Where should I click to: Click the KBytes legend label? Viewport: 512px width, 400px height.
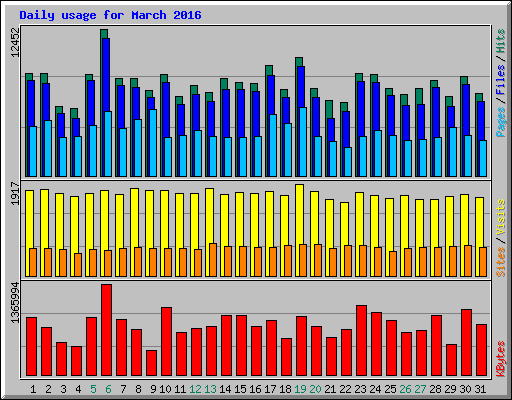point(501,359)
